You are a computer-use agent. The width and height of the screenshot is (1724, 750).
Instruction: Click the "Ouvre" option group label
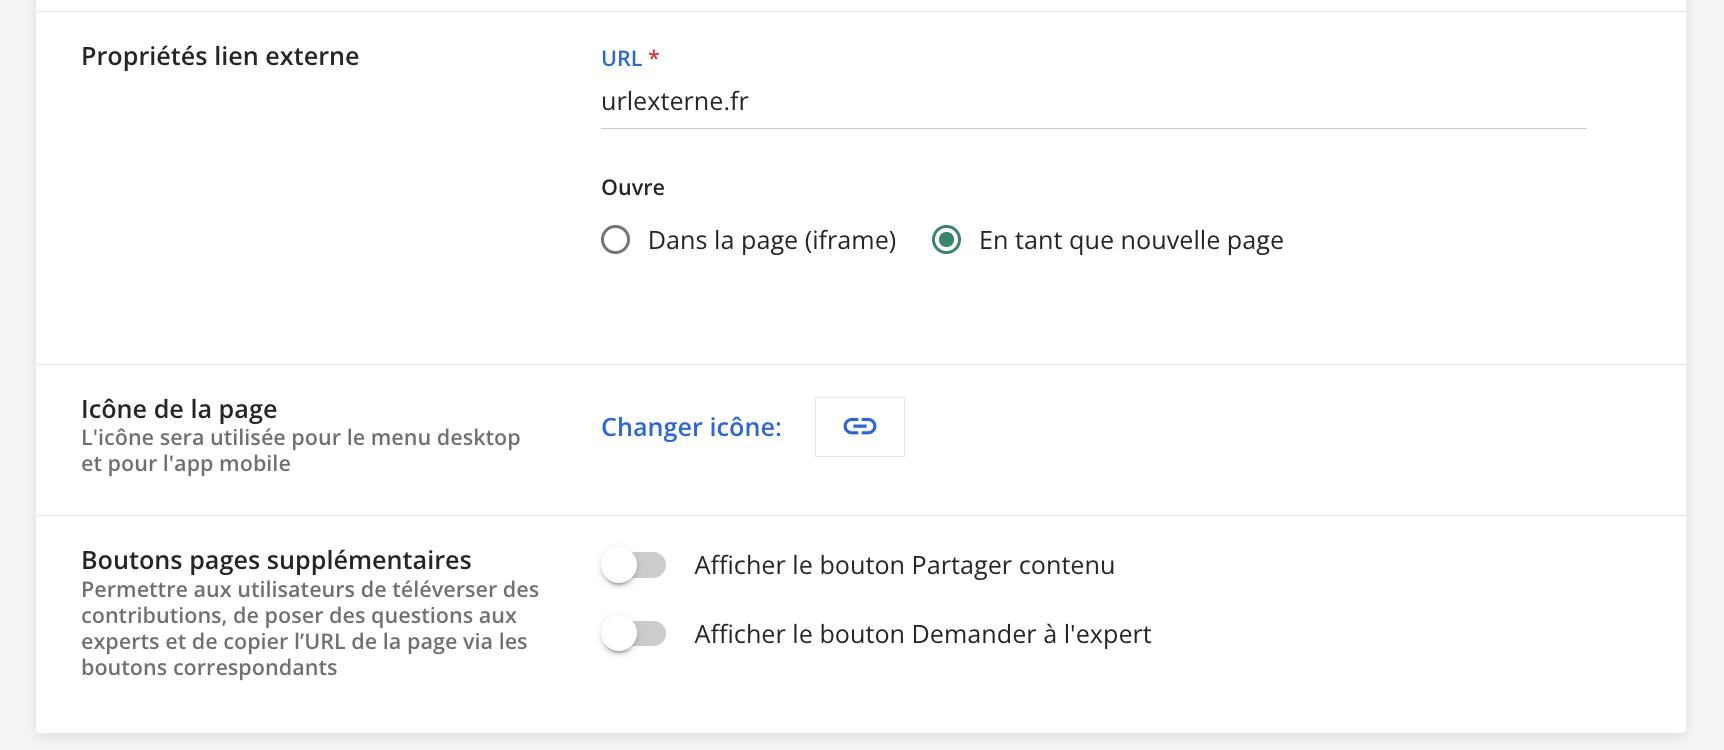click(x=632, y=188)
